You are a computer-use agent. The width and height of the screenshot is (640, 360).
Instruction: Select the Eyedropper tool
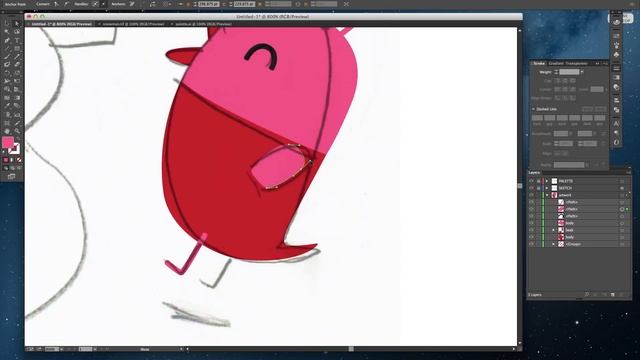point(7,106)
